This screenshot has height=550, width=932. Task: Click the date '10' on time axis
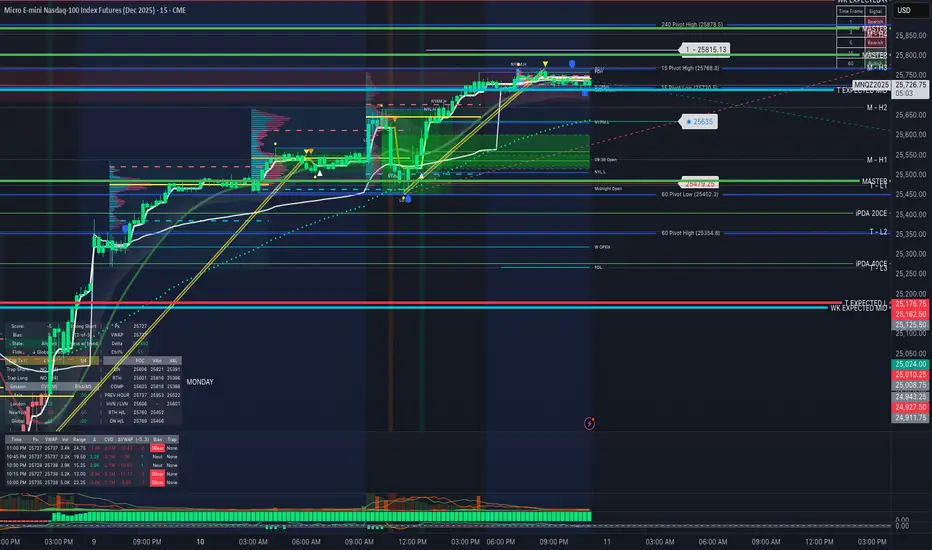coord(200,542)
